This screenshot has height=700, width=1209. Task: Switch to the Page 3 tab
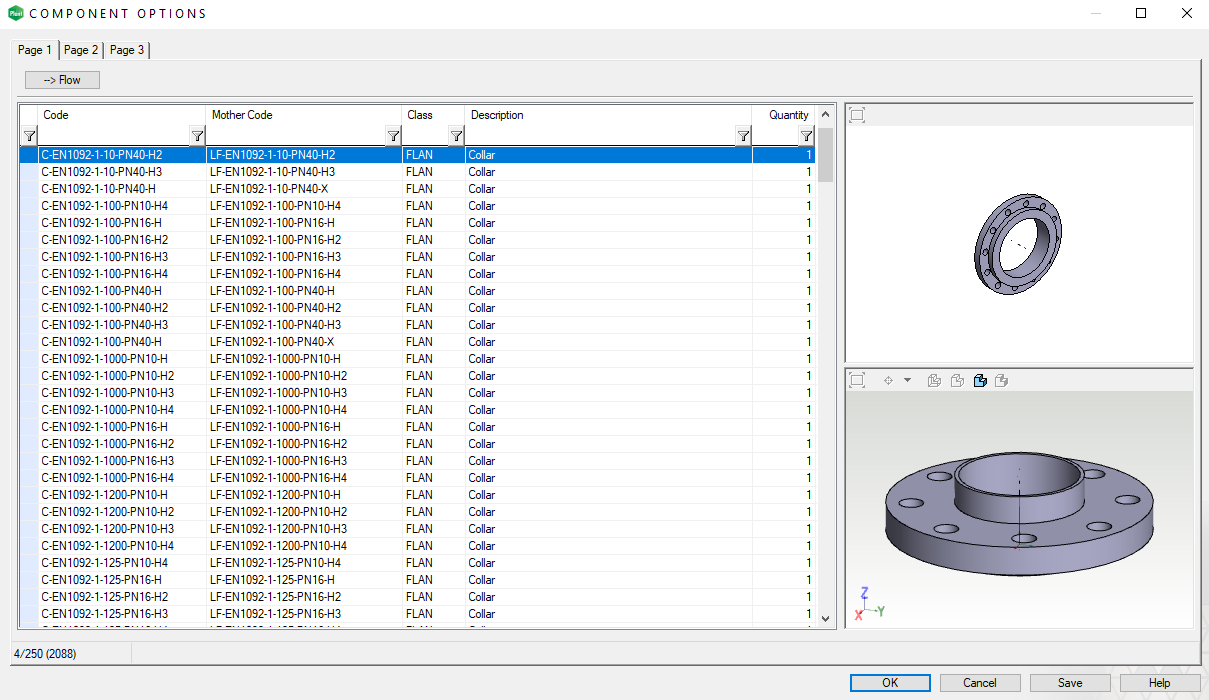(x=127, y=50)
